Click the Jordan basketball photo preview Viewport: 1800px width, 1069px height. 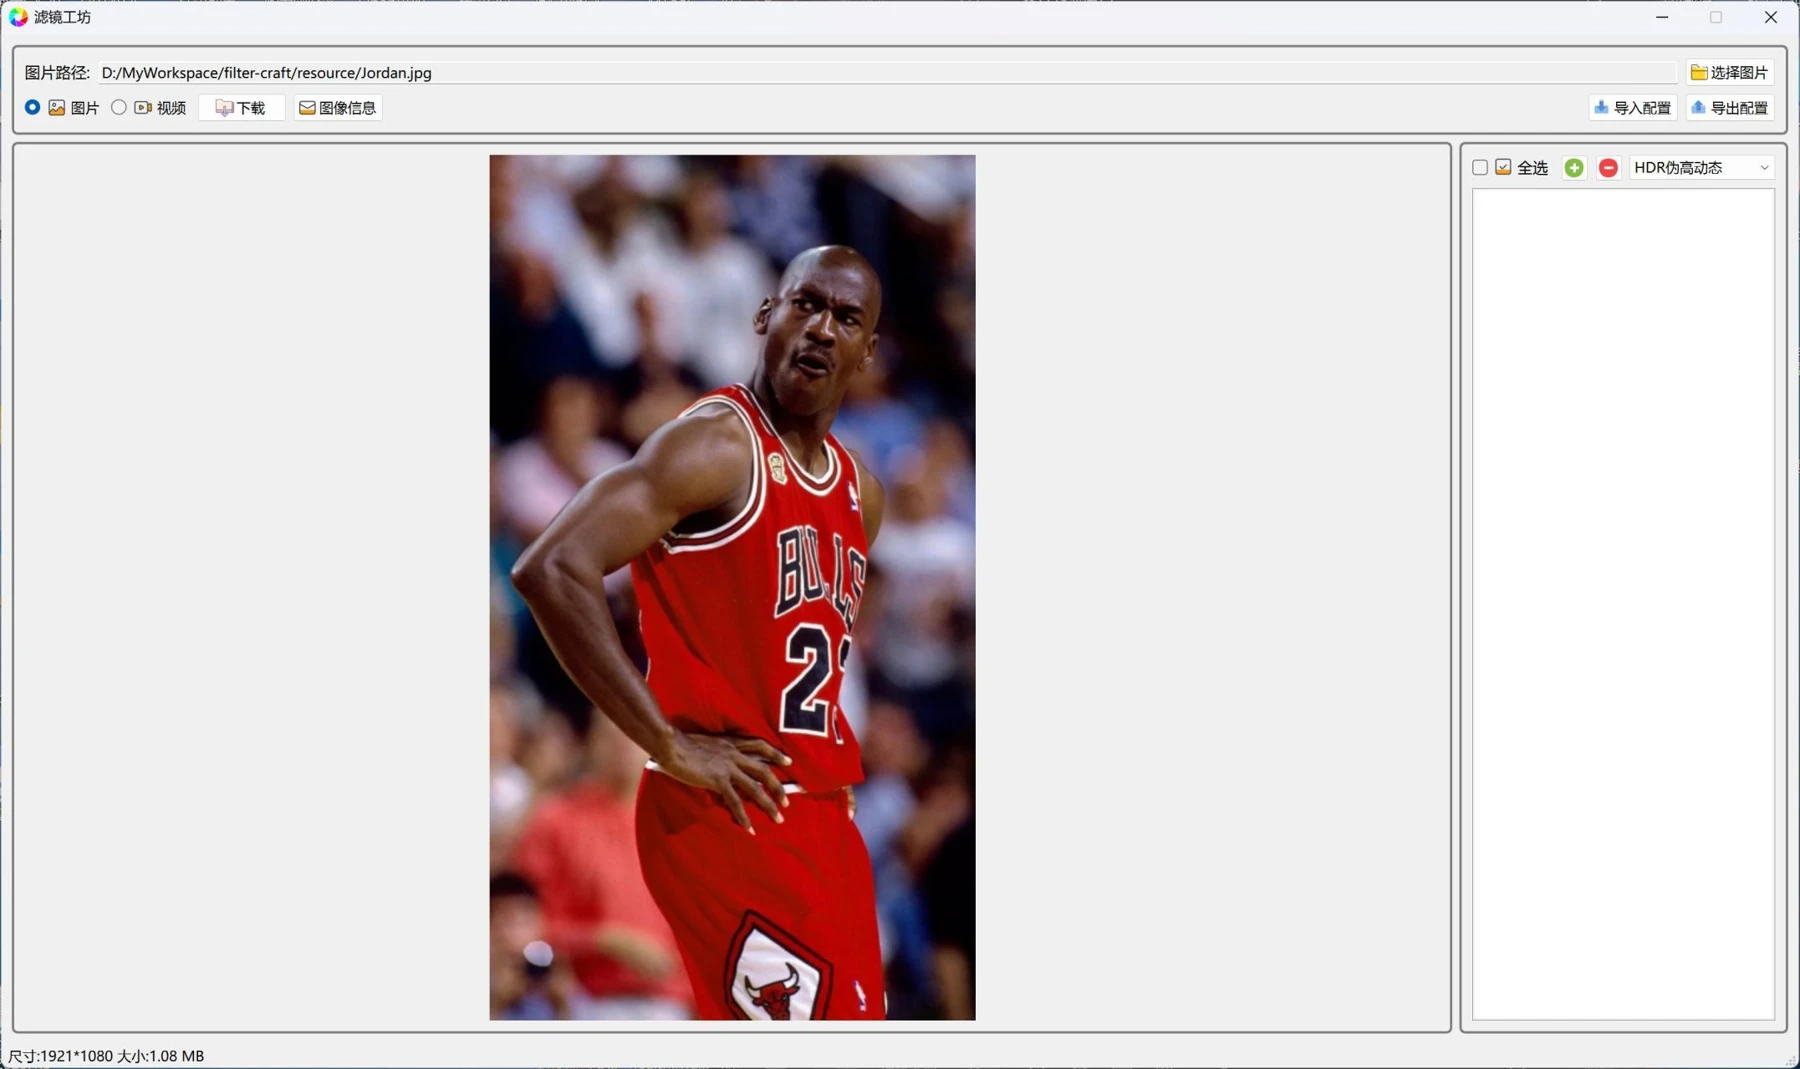[732, 587]
